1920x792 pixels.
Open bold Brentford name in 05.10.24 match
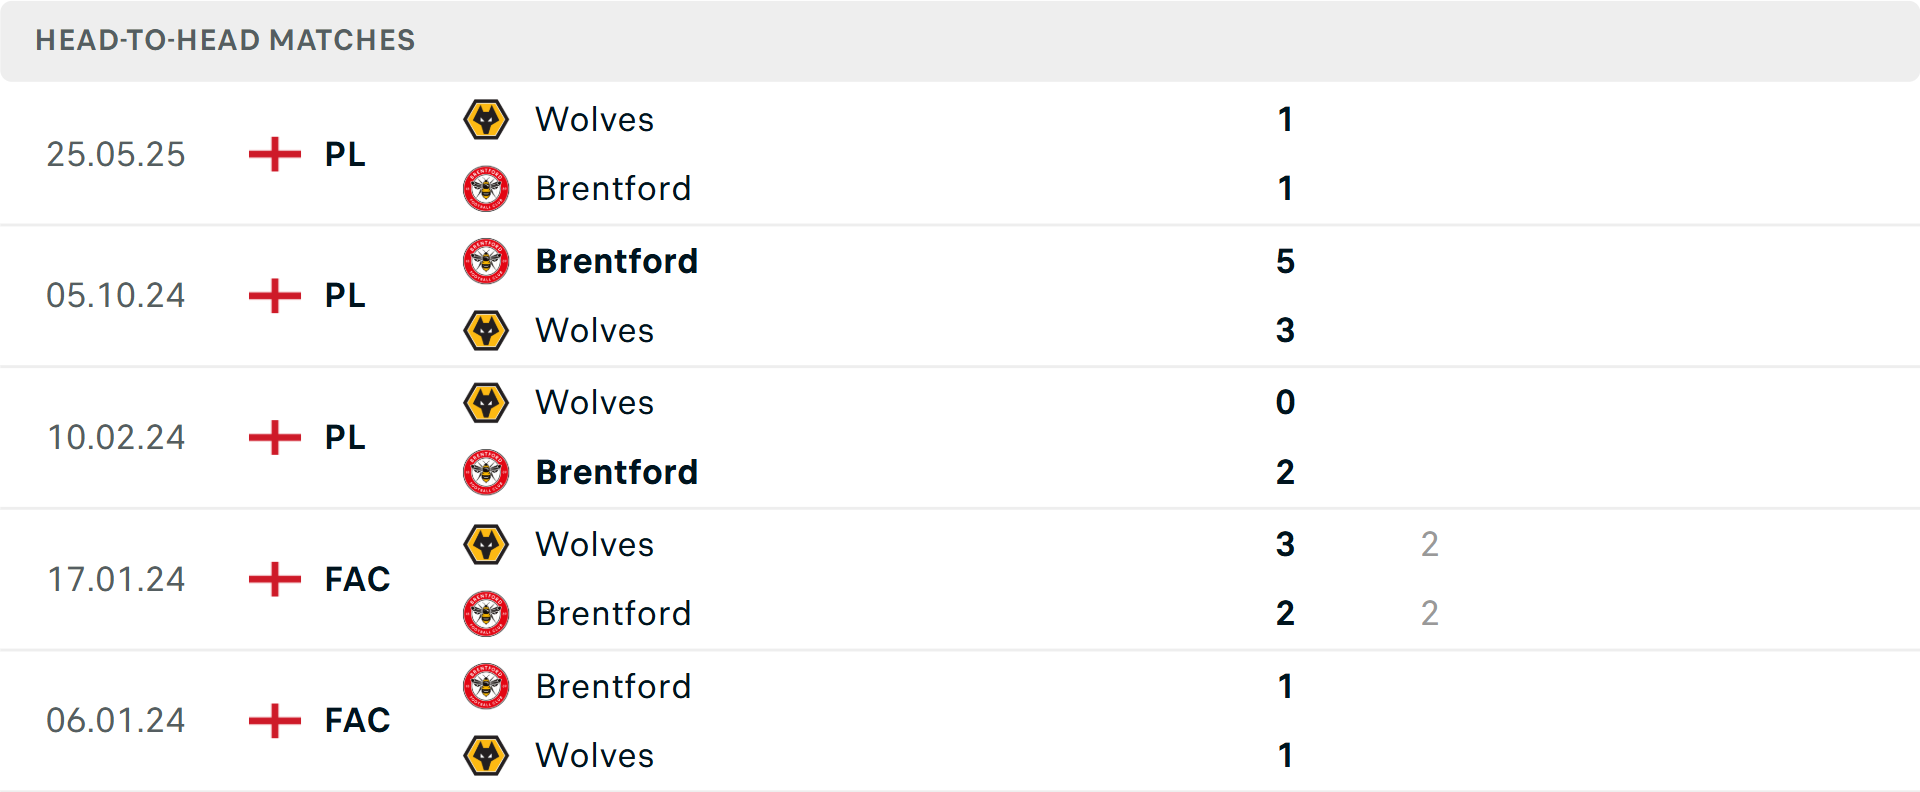616,261
